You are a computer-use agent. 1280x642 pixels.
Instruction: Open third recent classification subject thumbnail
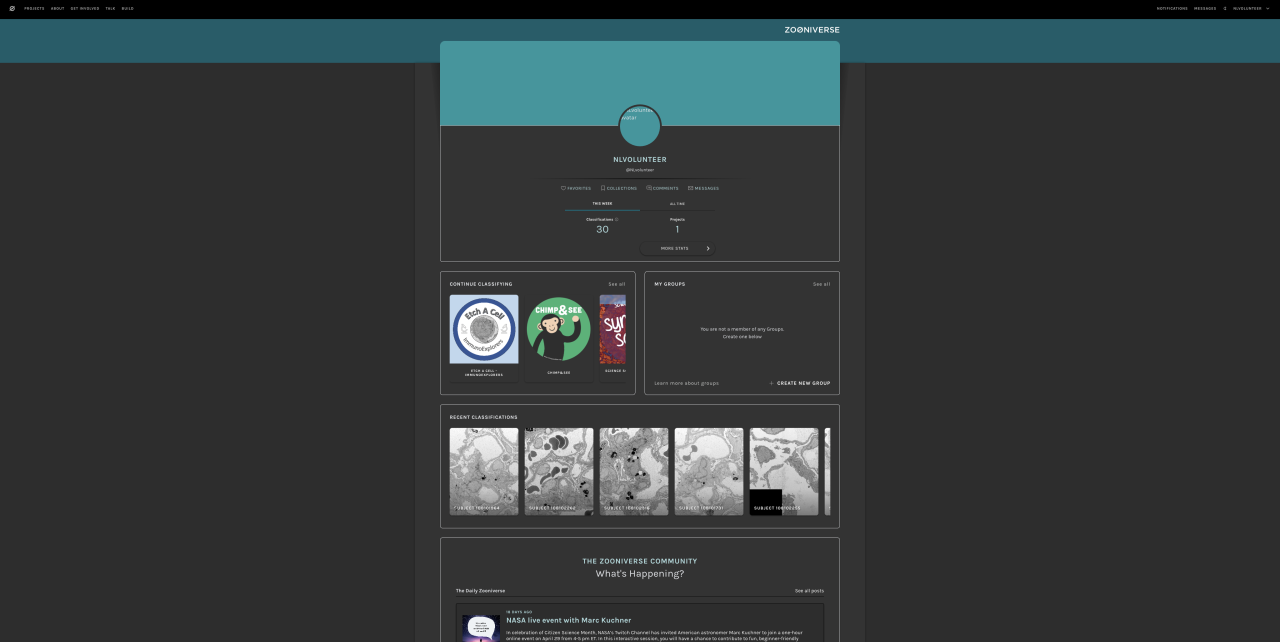[634, 472]
